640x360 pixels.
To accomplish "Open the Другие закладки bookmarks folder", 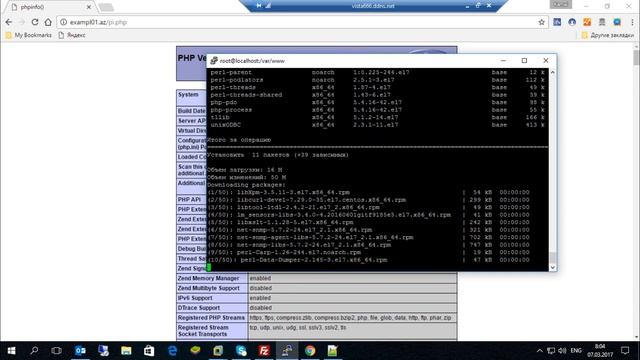I will pos(608,35).
